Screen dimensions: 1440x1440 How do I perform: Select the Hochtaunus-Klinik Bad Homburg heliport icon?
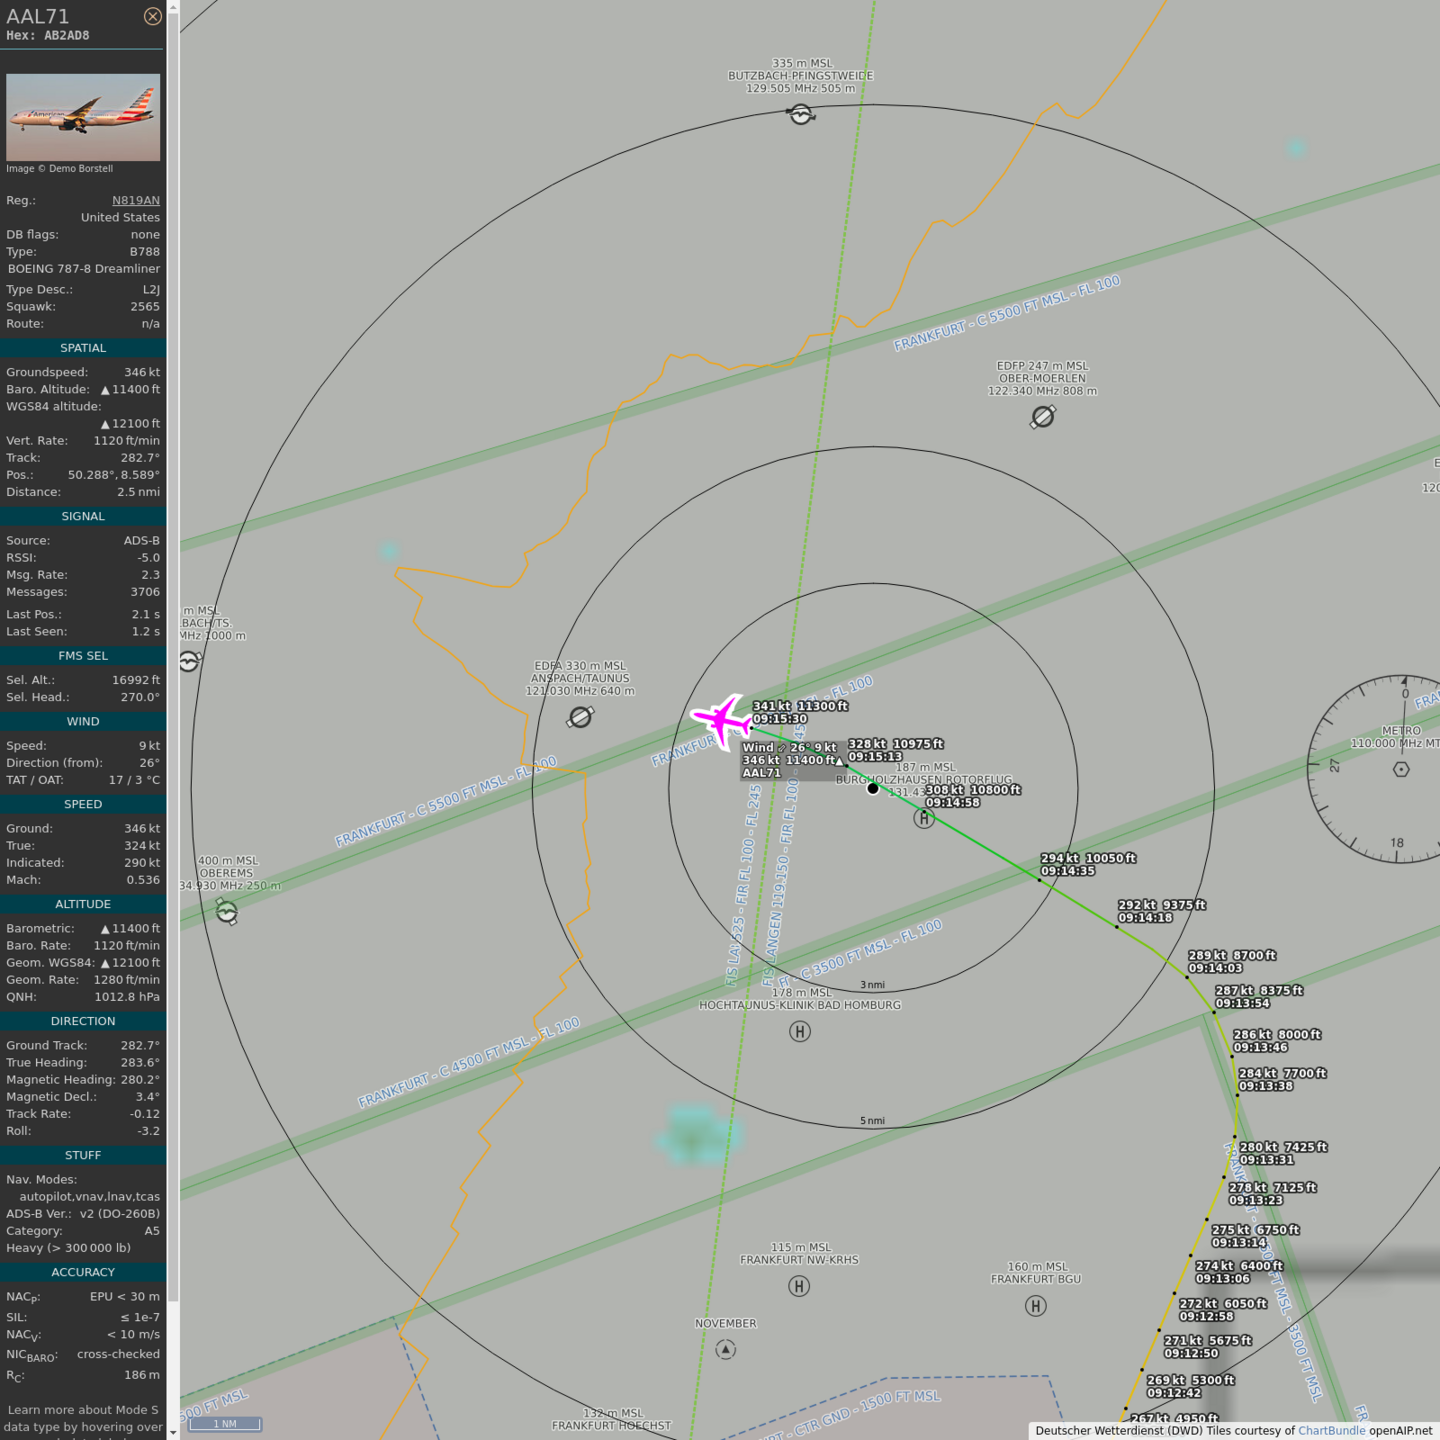800,1031
